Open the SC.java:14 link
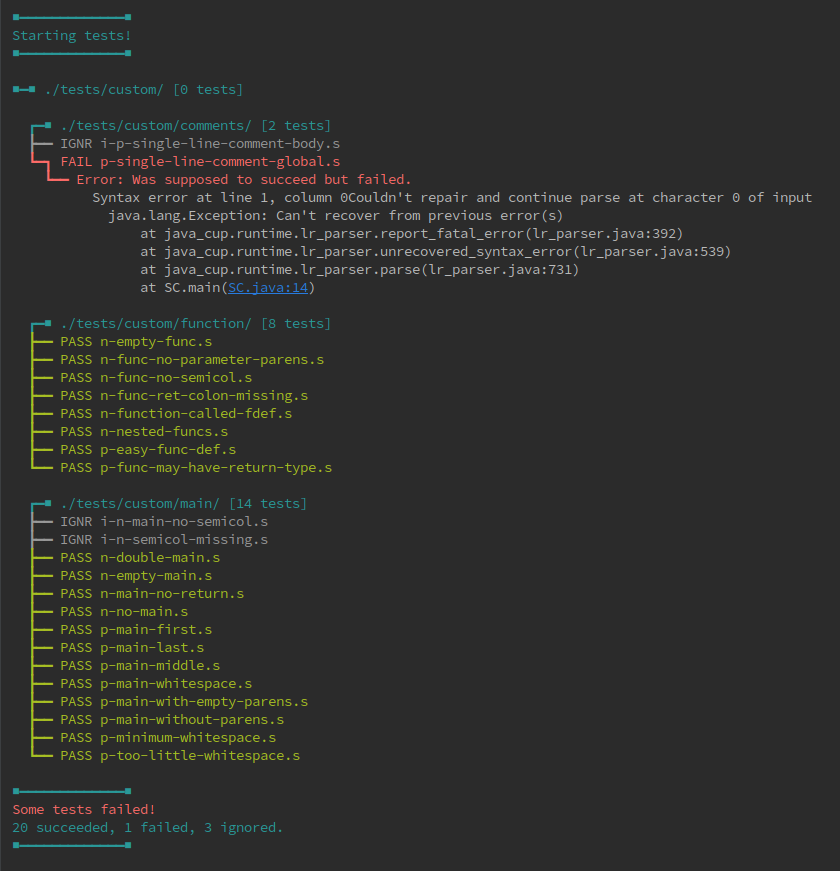 268,288
